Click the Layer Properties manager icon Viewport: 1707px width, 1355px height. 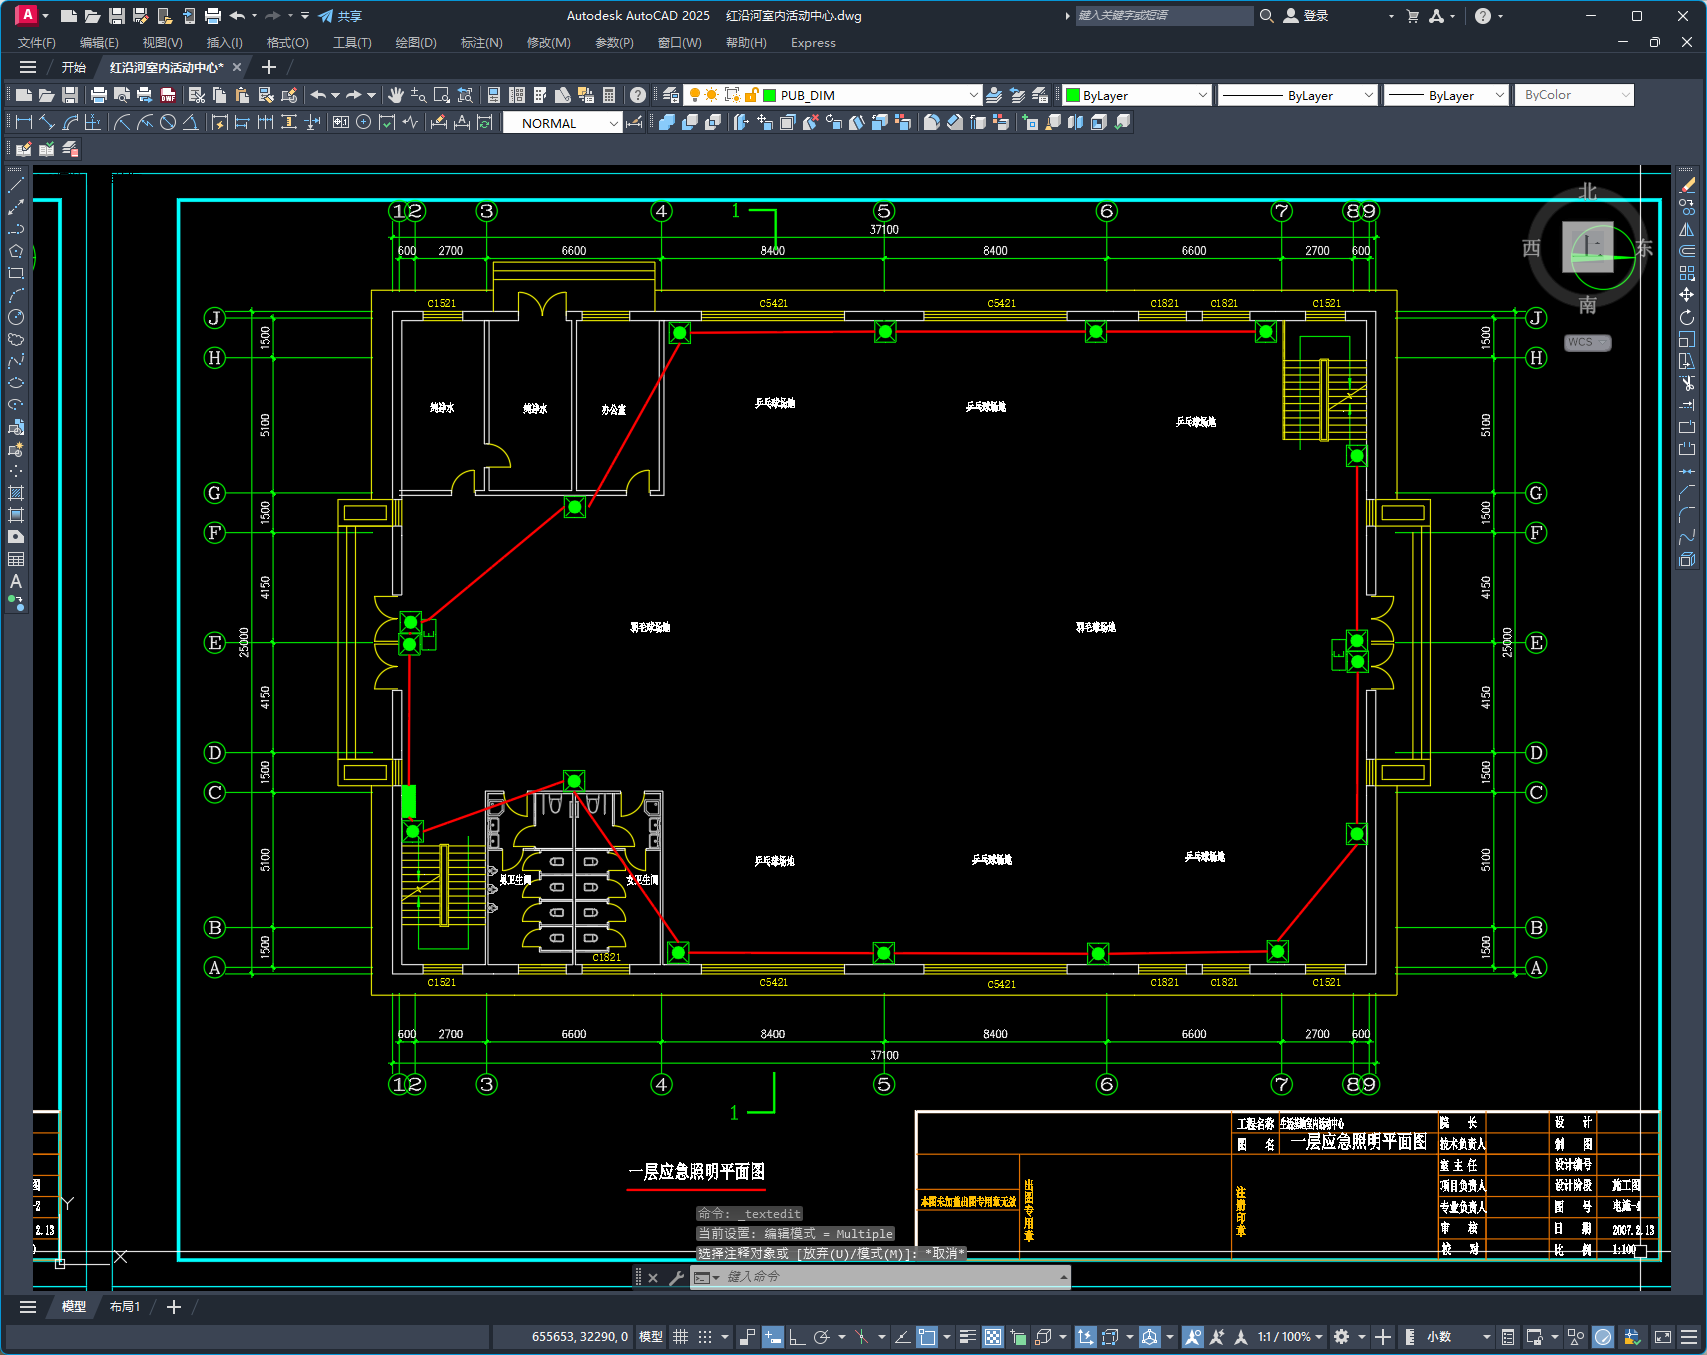point(671,95)
